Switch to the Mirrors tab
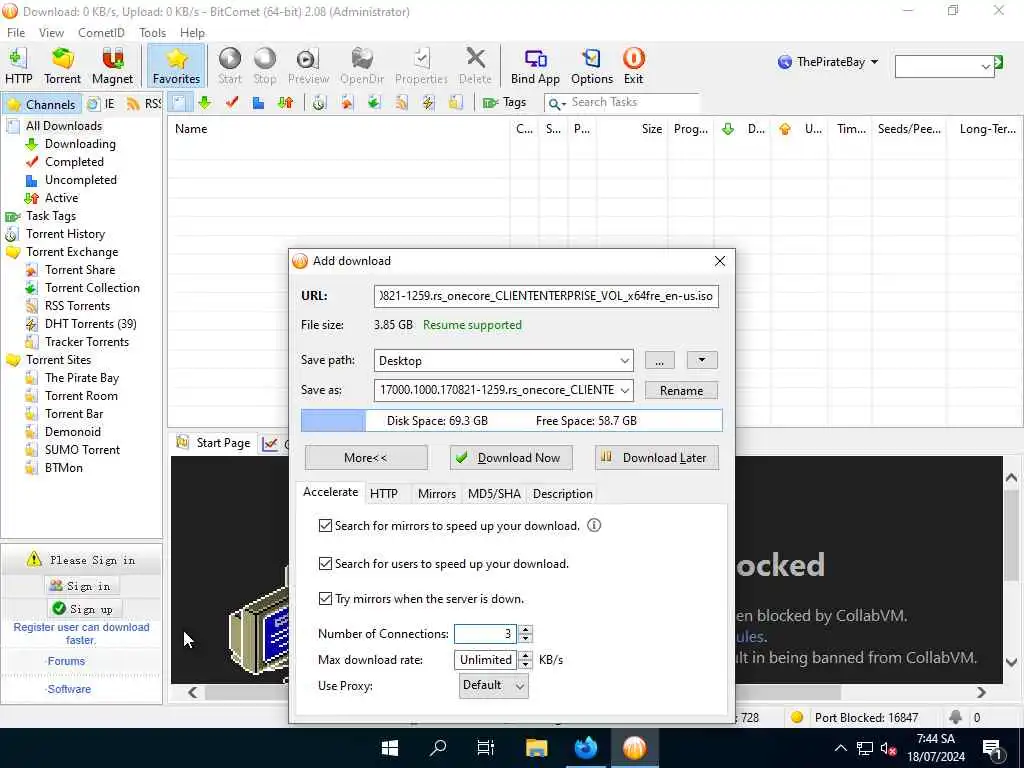The width and height of the screenshot is (1024, 768). click(436, 494)
